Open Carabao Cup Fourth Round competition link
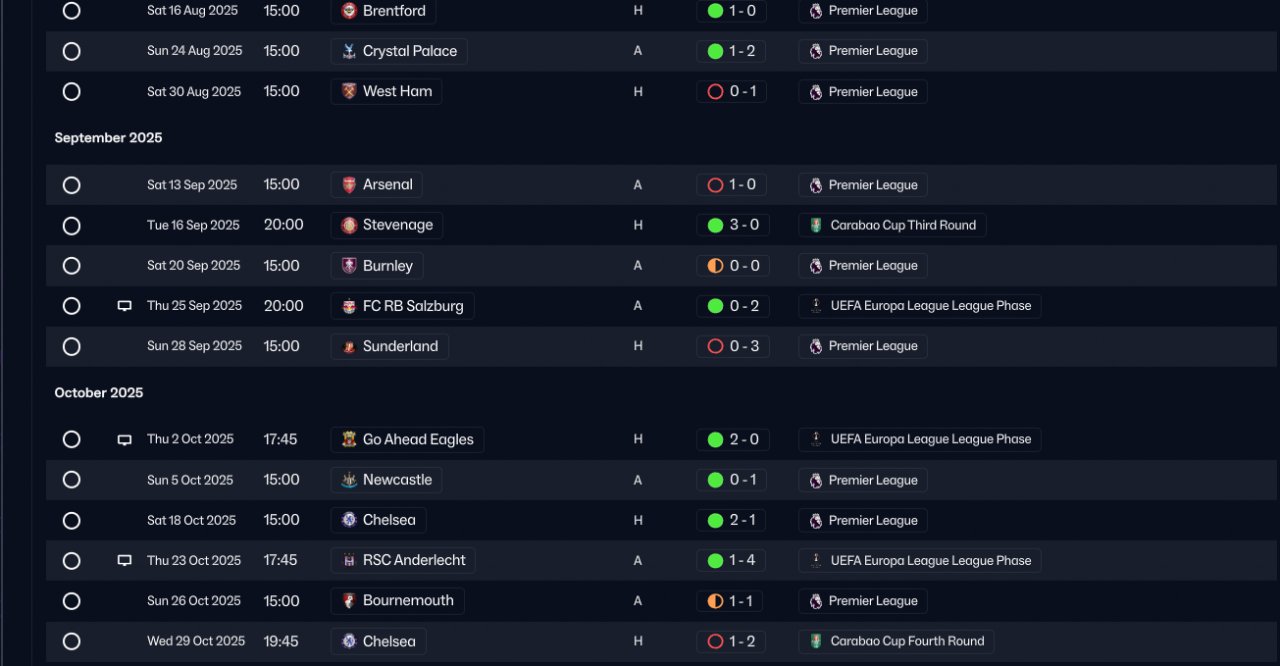1280x666 pixels. pos(896,641)
